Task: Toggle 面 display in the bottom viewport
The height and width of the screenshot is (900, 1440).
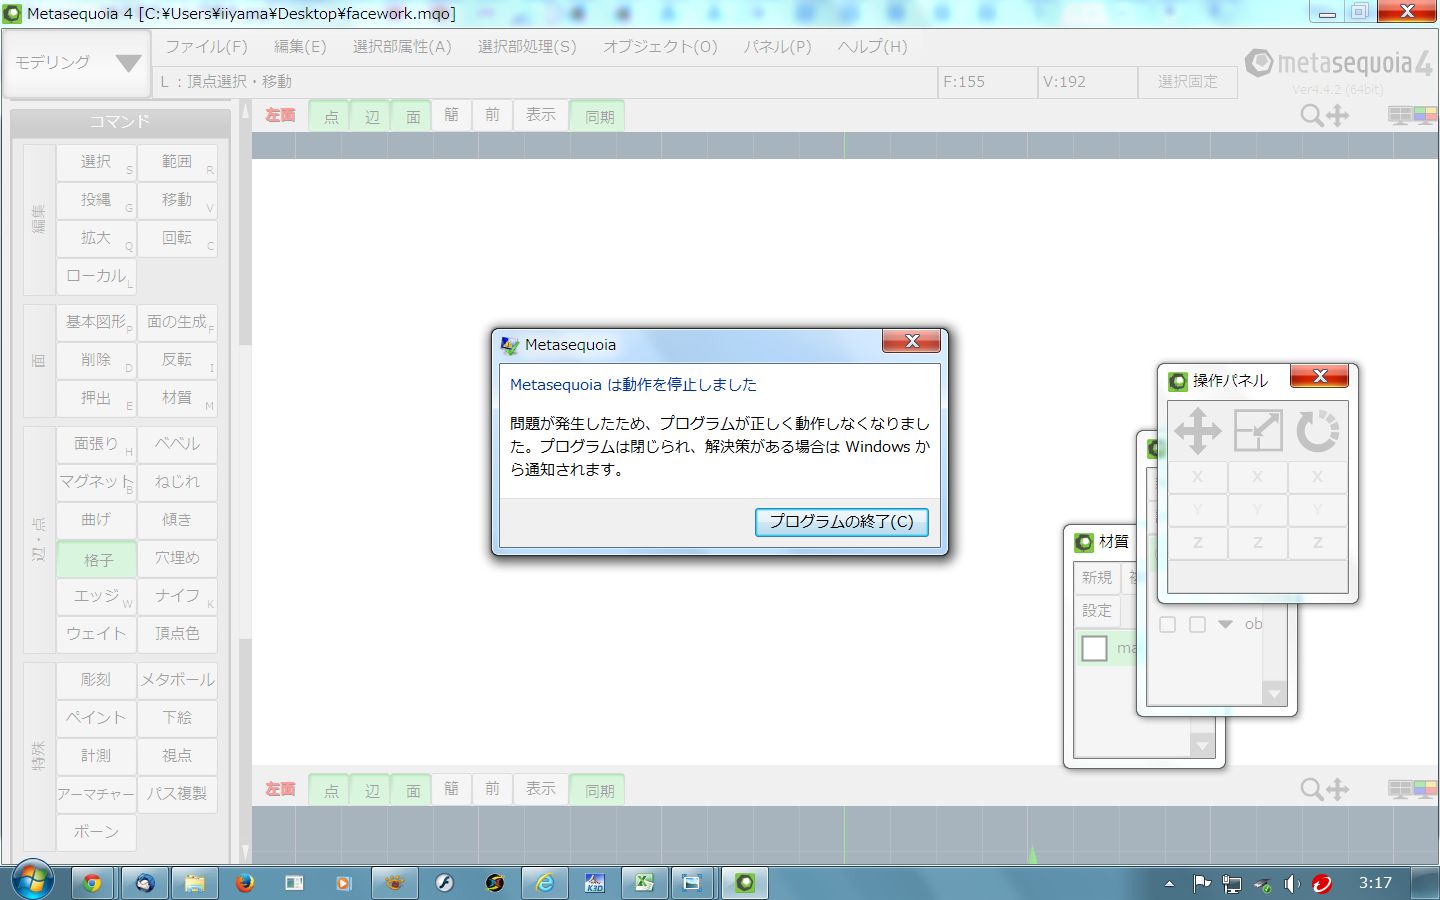Action: pos(412,790)
